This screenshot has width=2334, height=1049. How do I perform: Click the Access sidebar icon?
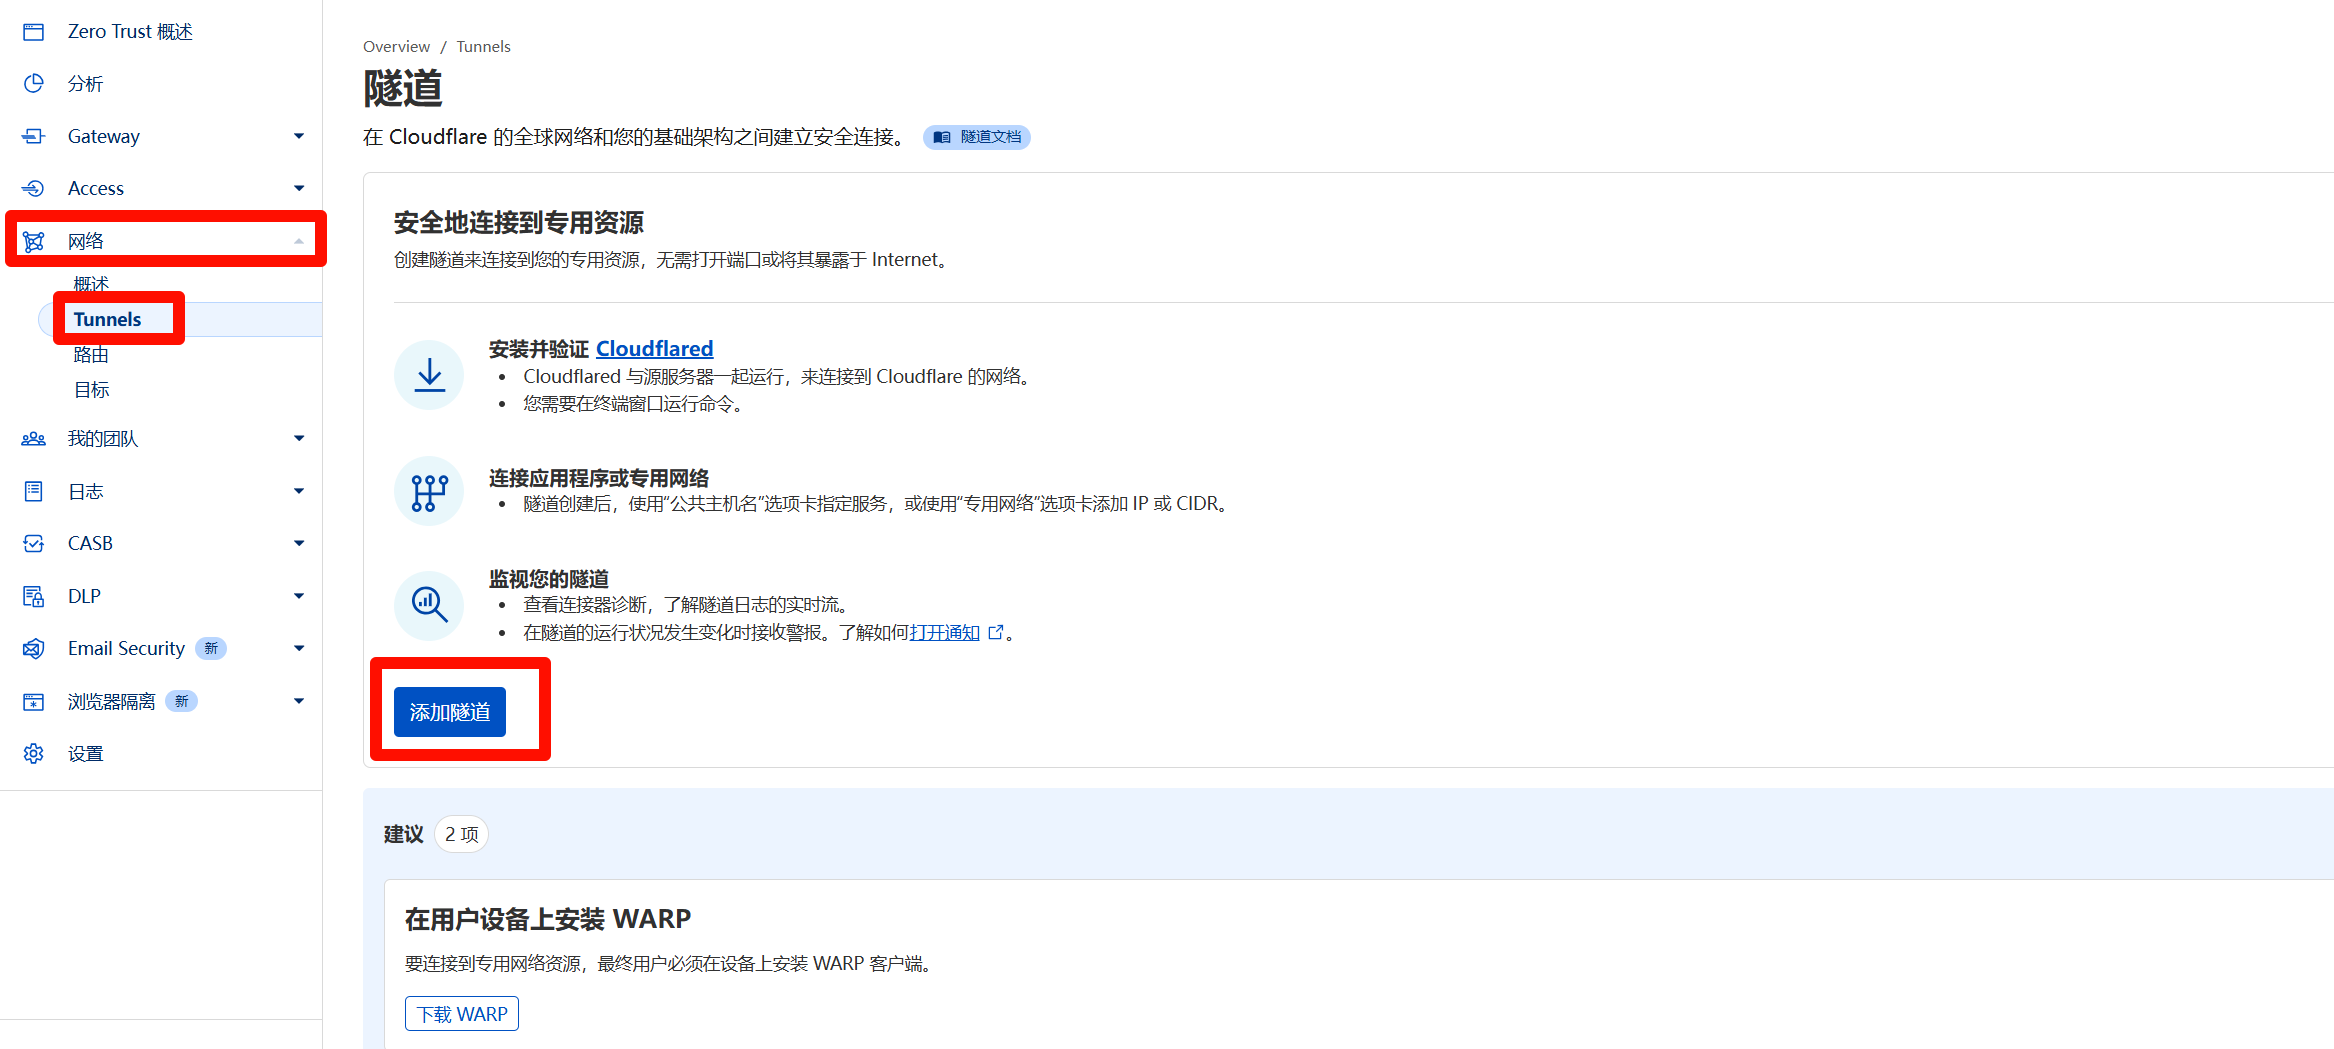33,188
